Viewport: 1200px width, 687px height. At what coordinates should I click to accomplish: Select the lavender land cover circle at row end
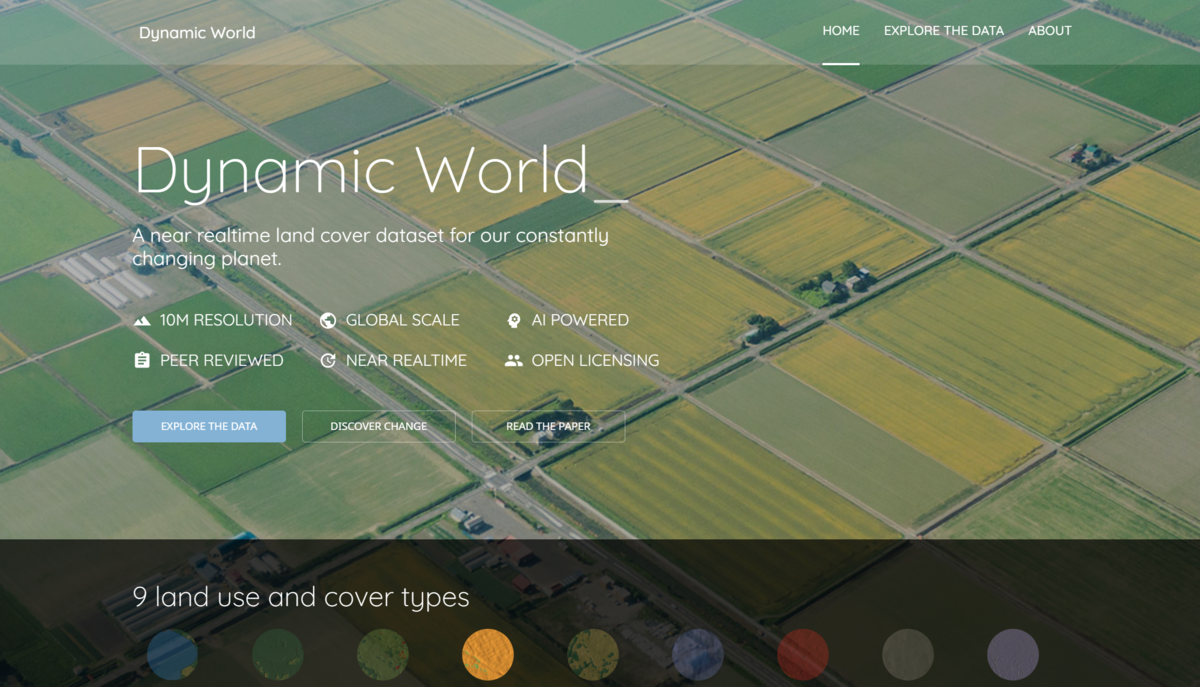pos(1013,655)
